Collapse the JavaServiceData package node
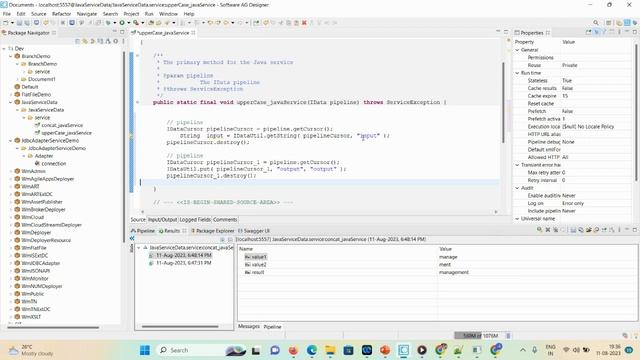640x360 pixels. pyautogui.click(x=11, y=102)
